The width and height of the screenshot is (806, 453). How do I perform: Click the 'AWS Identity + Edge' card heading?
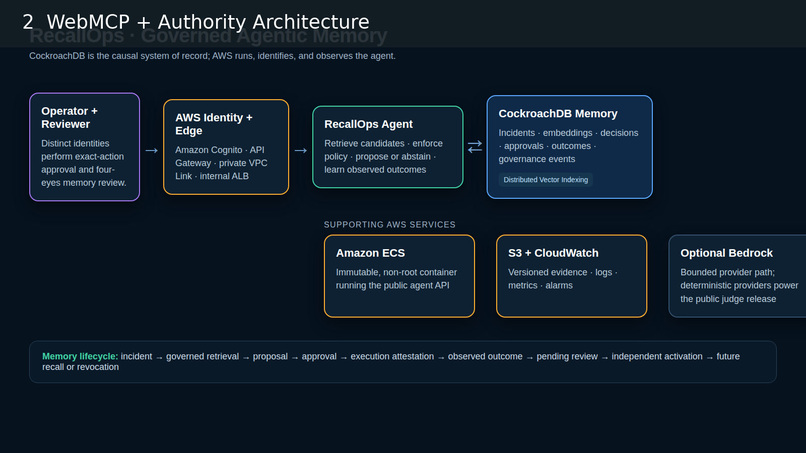[213, 124]
